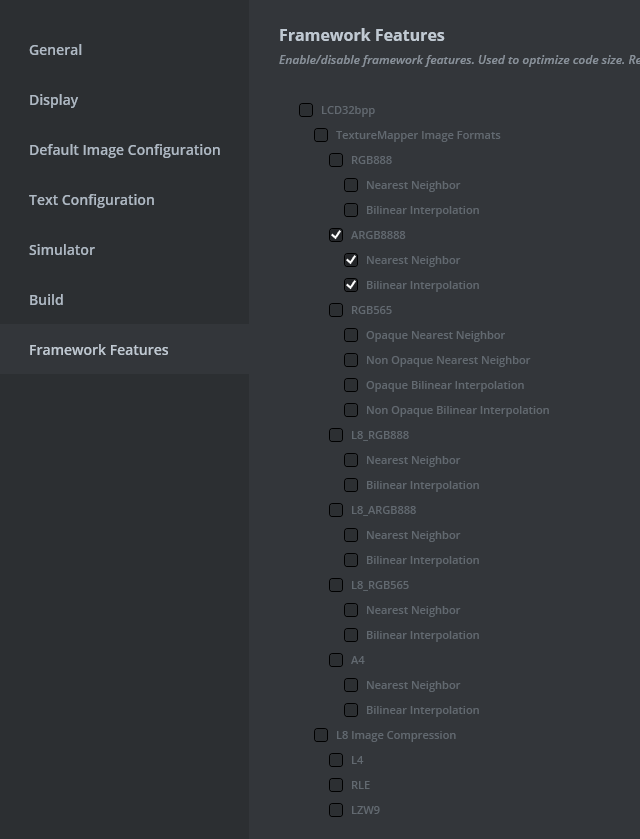Open Default Image Configuration section

pos(124,150)
